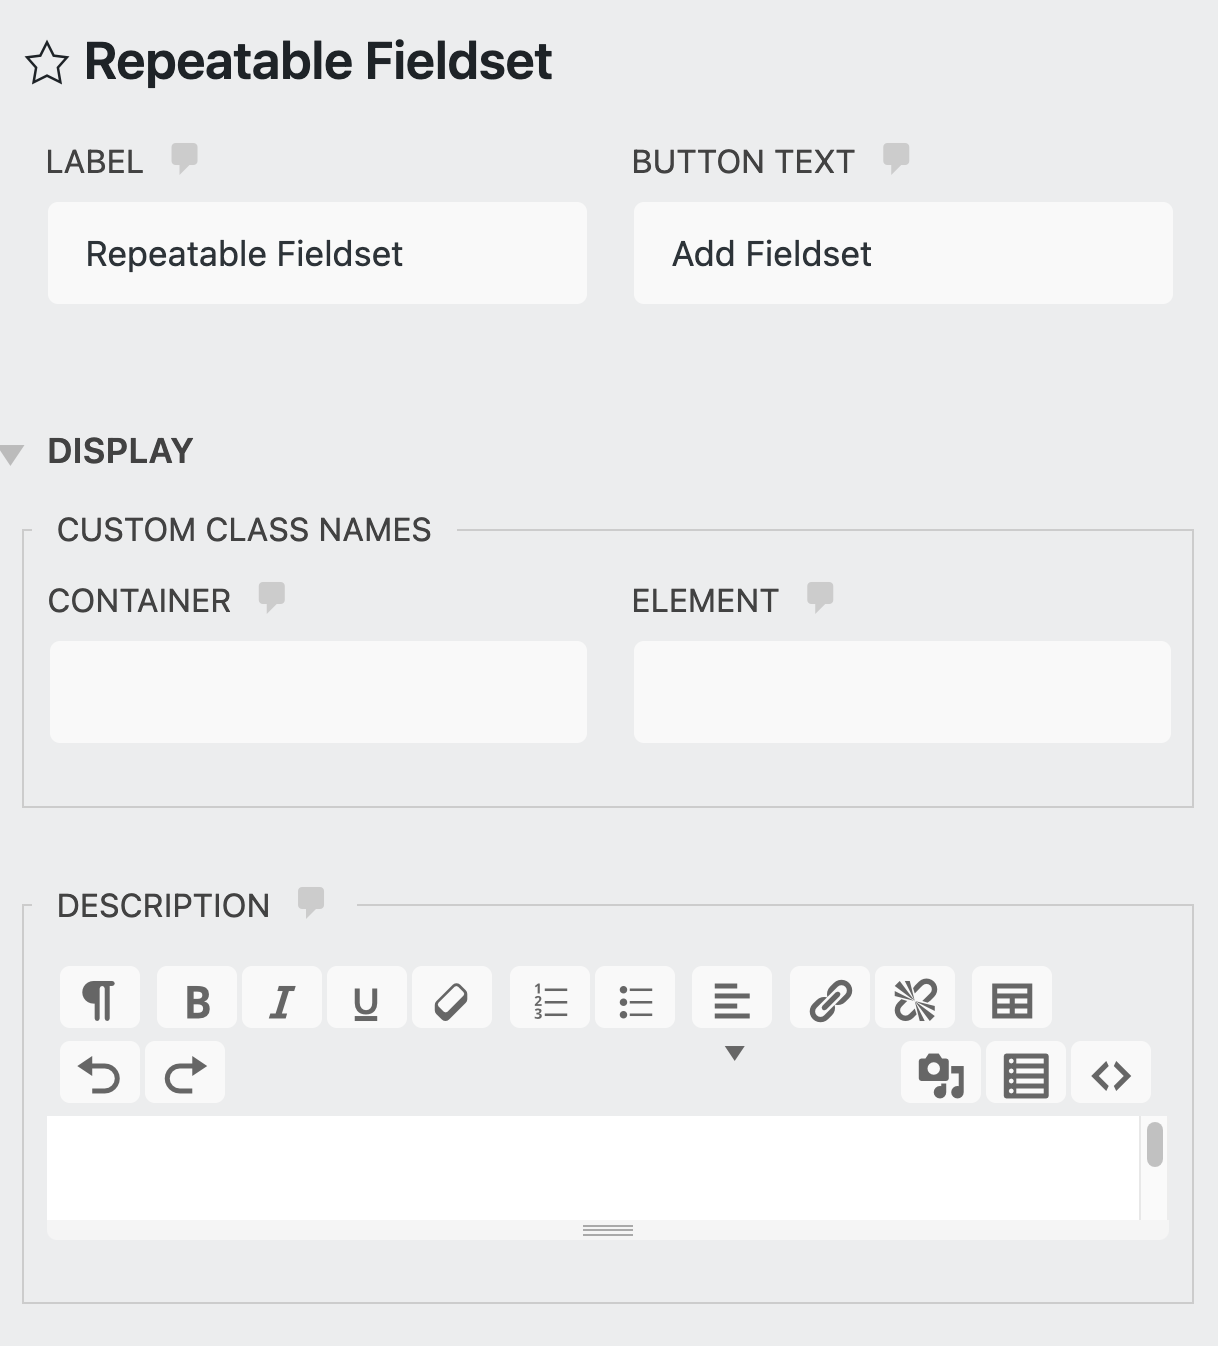
Task: Click the eraser clear formatting icon
Action: [x=452, y=998]
